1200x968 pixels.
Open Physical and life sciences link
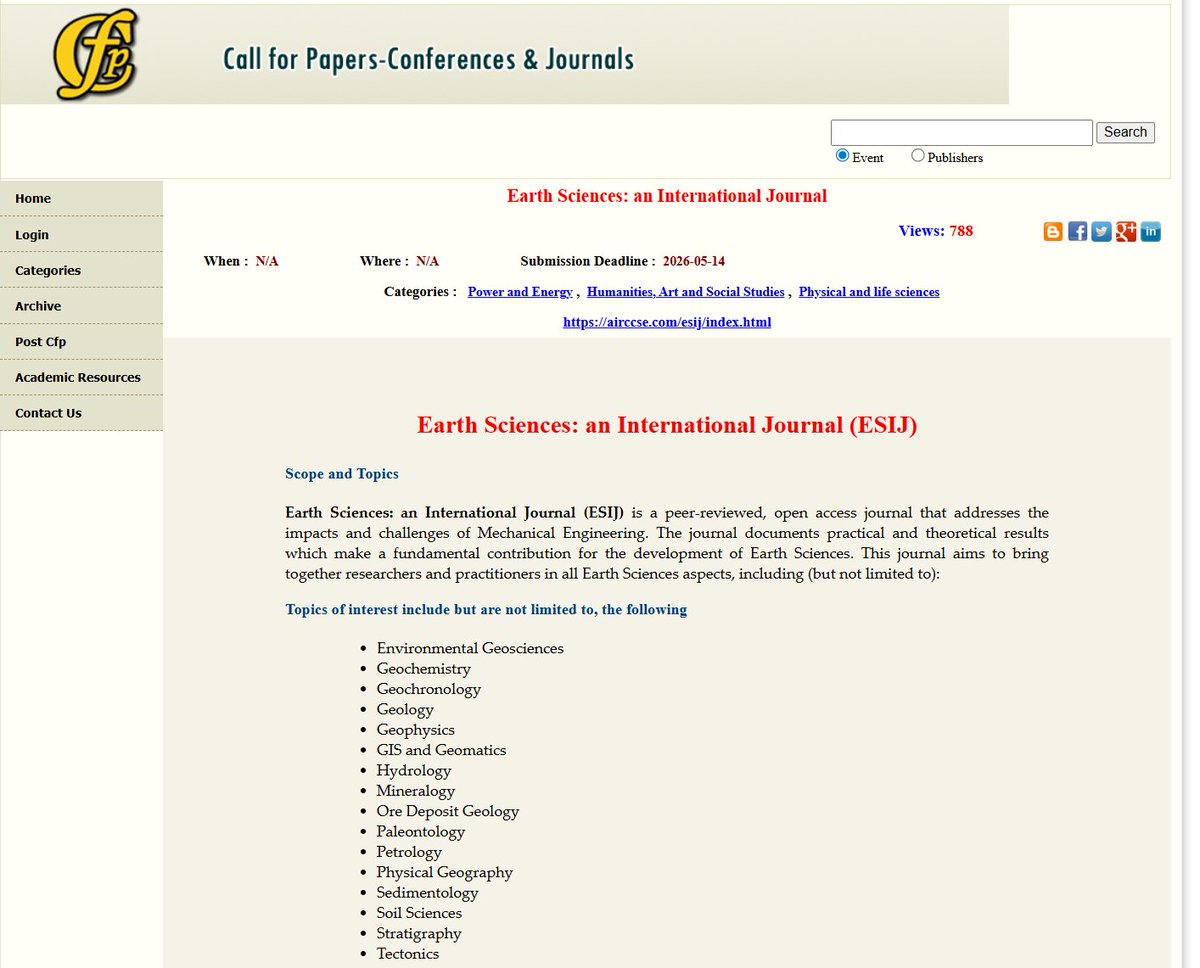click(x=869, y=292)
